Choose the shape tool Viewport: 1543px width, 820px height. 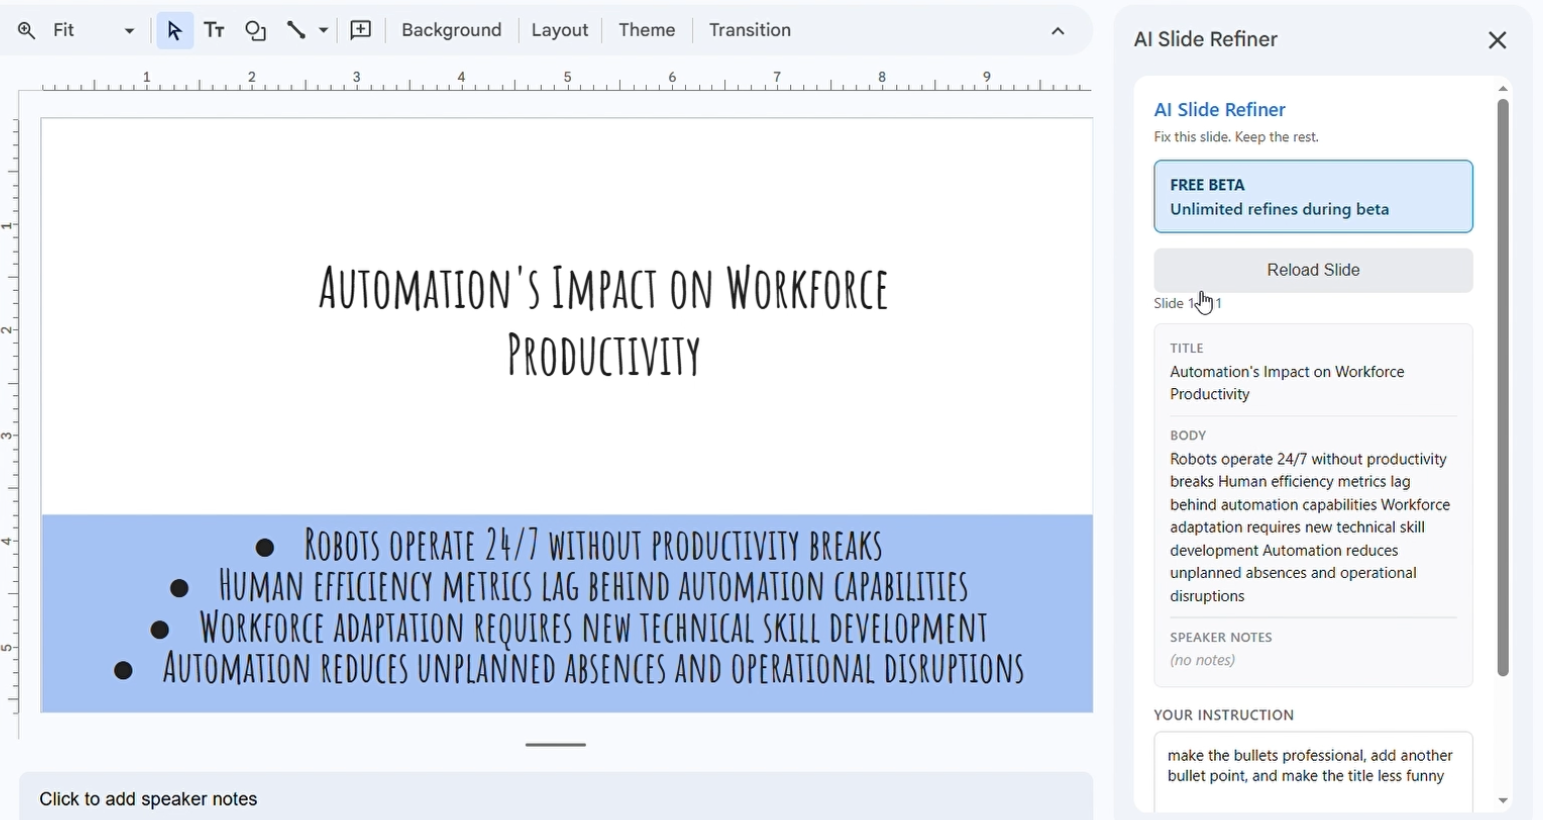pos(256,30)
